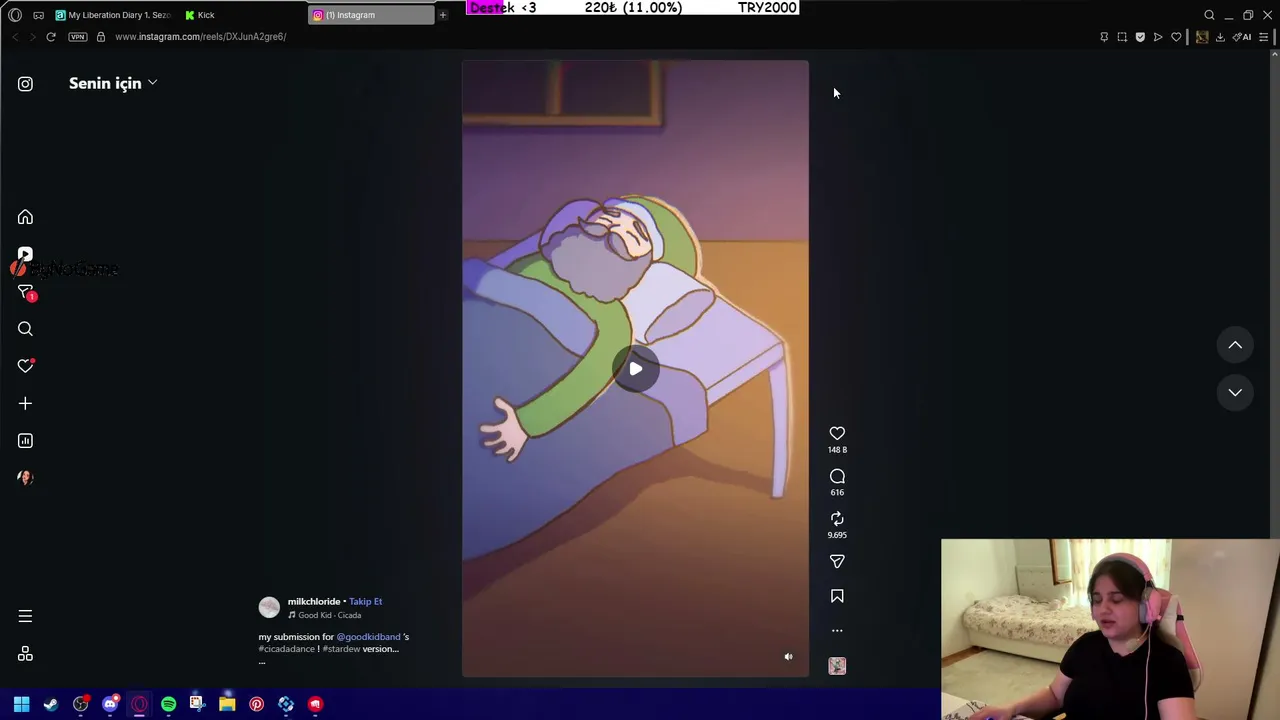Go back in browser history
Image resolution: width=1280 pixels, height=720 pixels.
pos(15,37)
